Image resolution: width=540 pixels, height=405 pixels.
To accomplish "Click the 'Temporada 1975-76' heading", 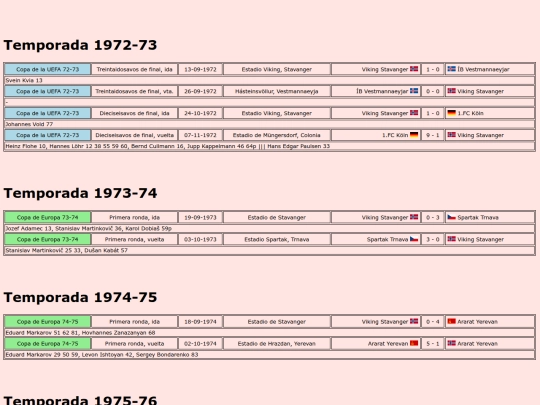I will (x=80, y=400).
